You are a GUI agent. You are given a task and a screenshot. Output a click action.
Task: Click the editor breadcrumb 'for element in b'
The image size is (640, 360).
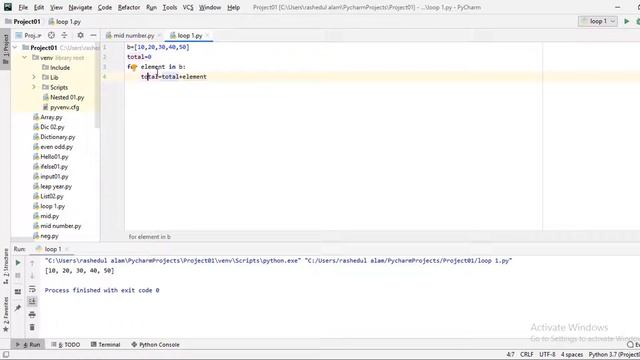pos(150,237)
